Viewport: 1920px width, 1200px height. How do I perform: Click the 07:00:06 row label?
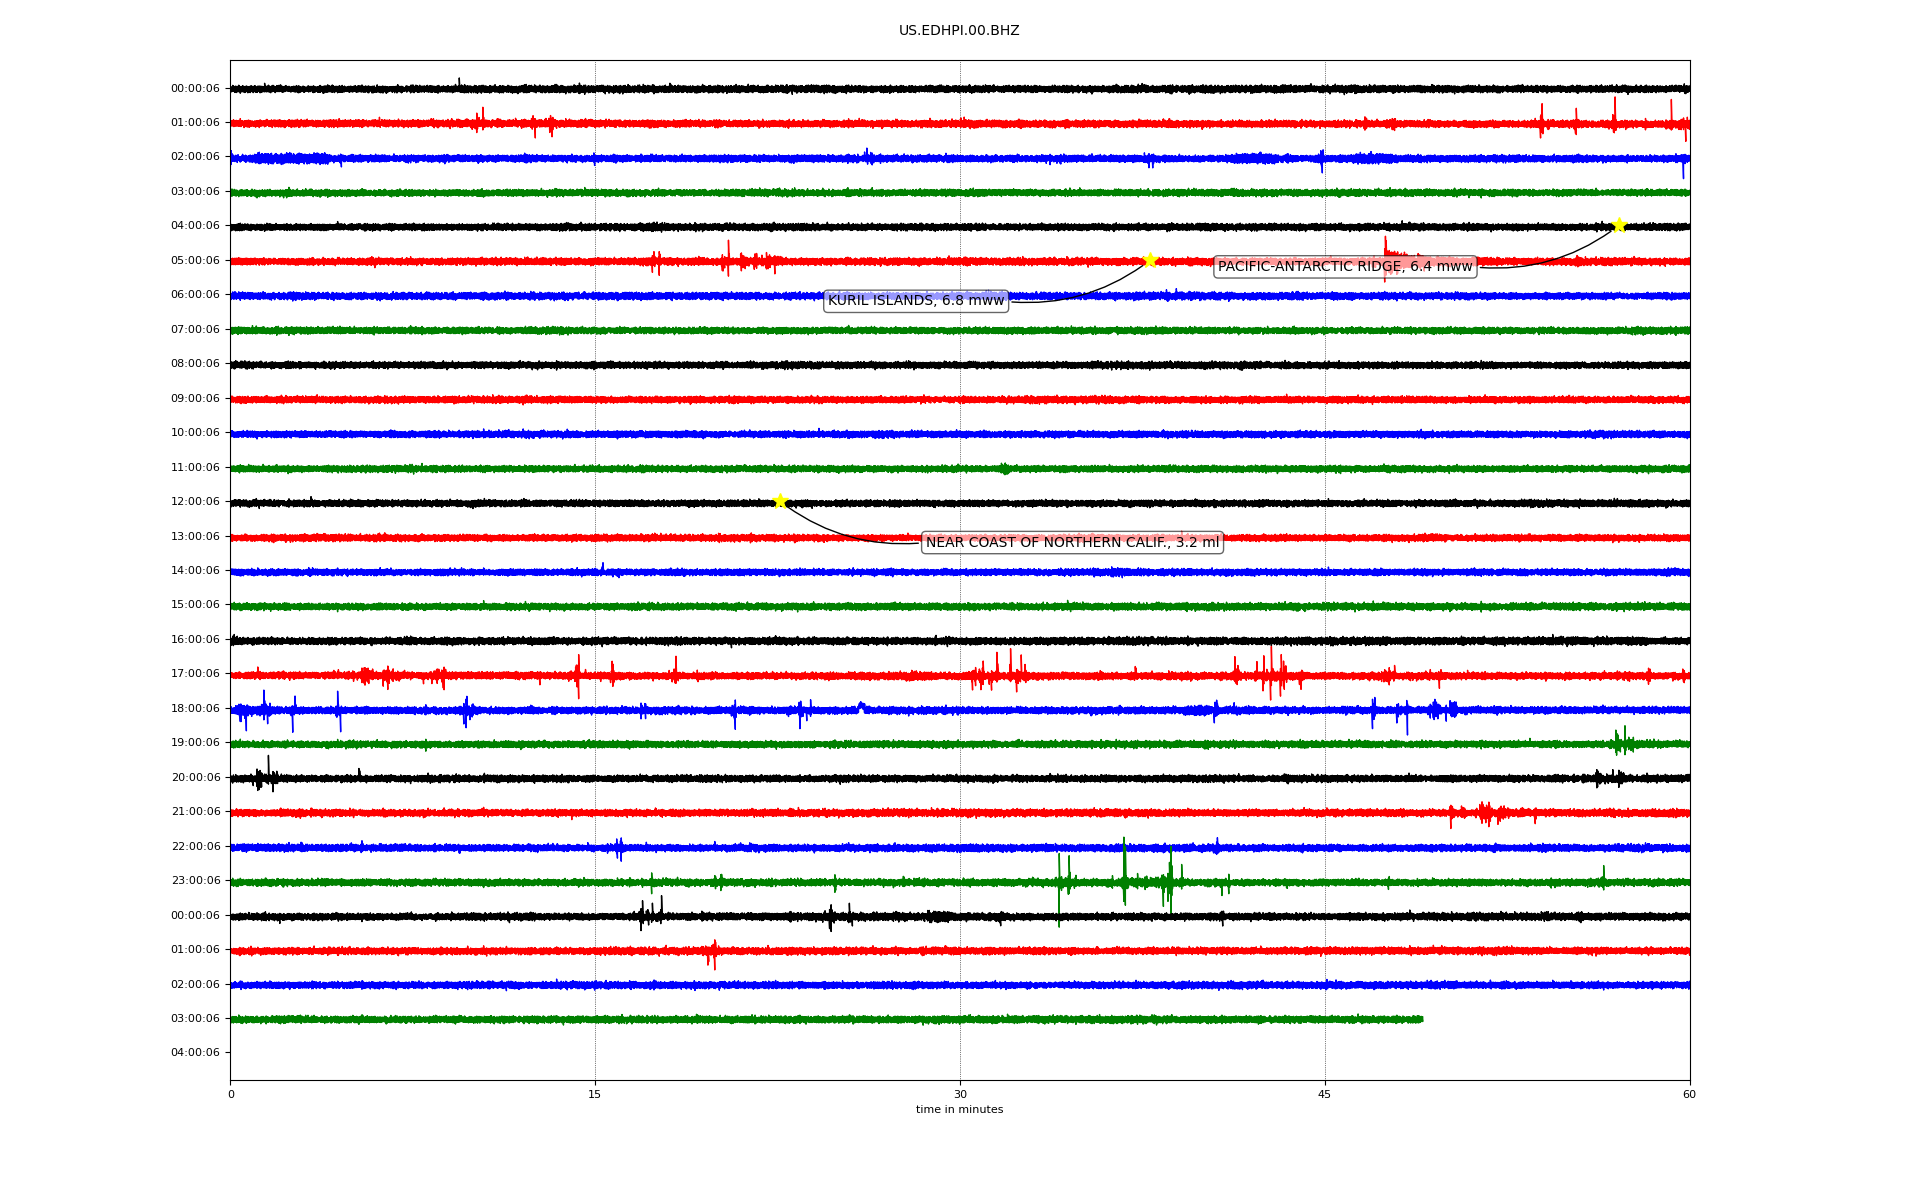(x=195, y=329)
